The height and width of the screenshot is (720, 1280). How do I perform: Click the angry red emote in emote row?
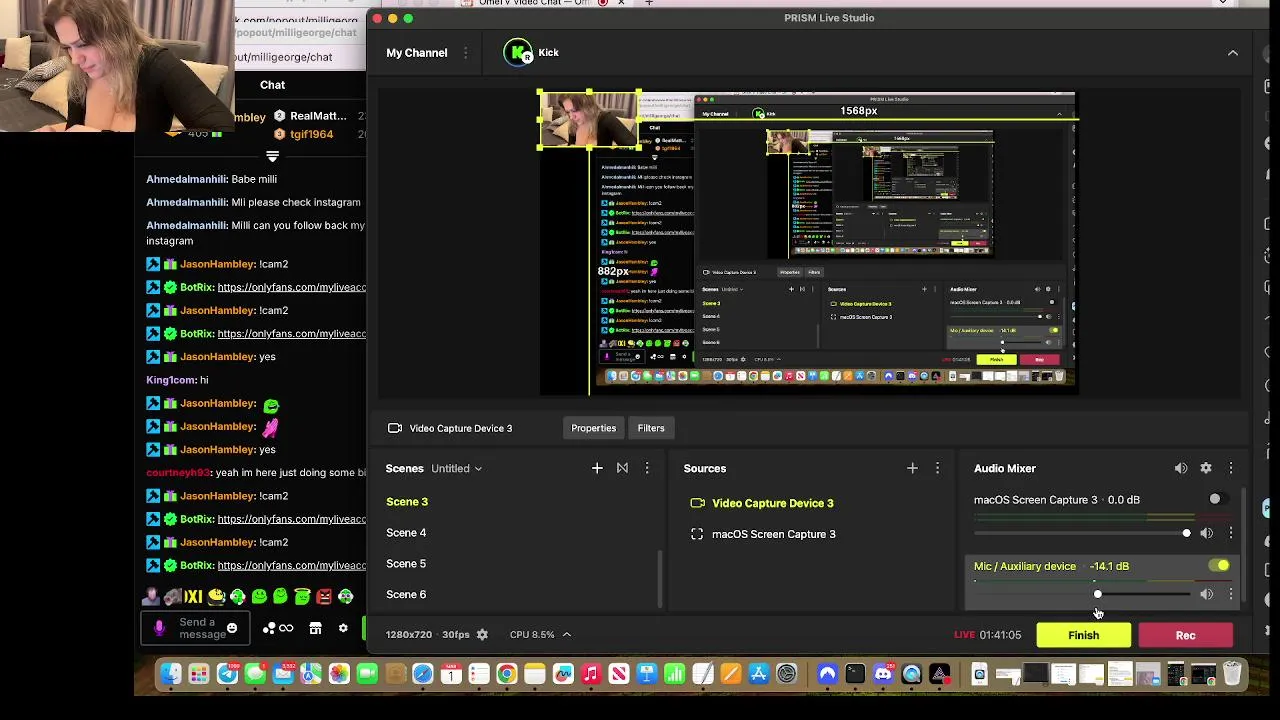coord(324,597)
